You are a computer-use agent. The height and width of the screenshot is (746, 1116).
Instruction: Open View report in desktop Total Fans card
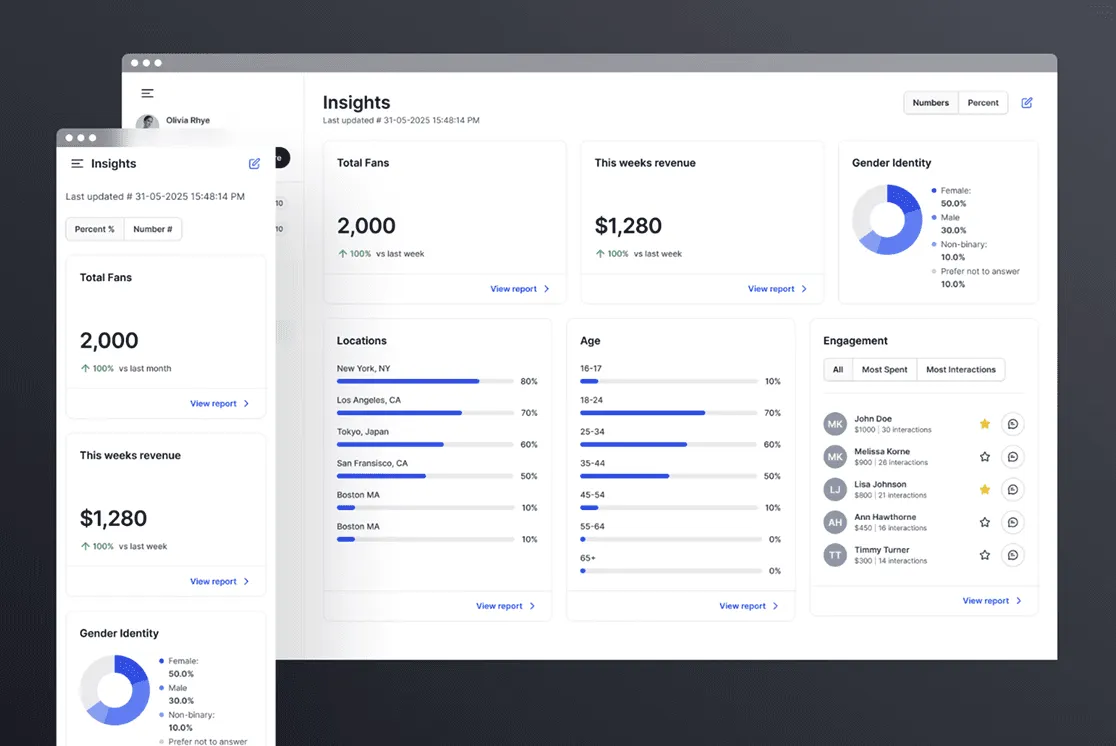(520, 289)
